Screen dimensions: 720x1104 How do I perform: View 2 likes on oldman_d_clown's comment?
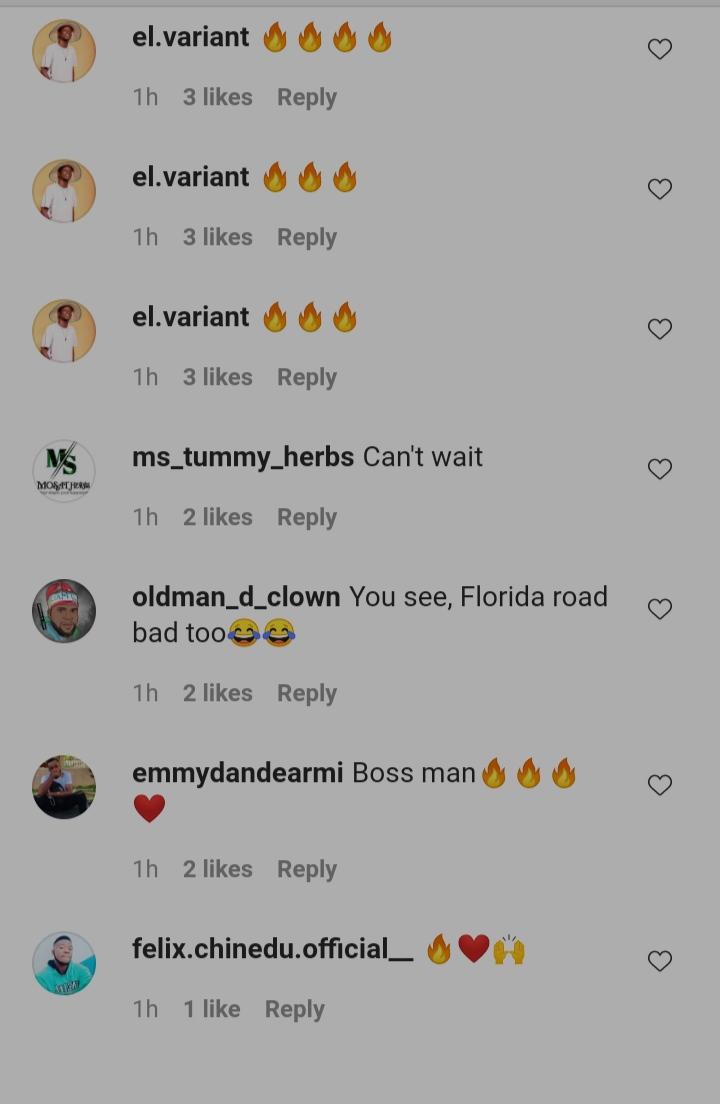coord(217,693)
